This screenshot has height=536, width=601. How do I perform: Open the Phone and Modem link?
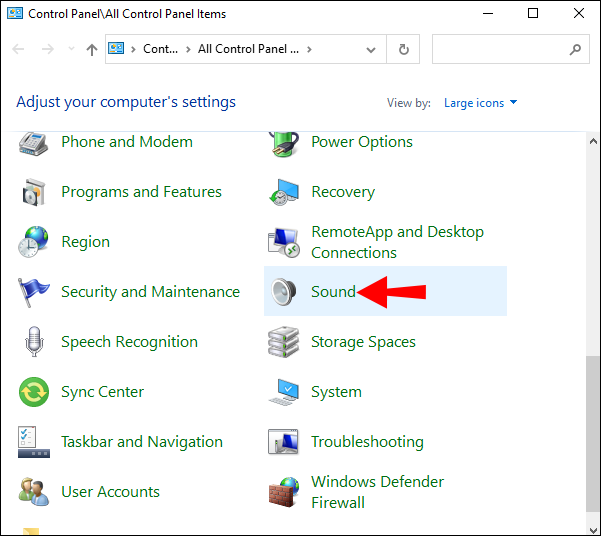(127, 142)
